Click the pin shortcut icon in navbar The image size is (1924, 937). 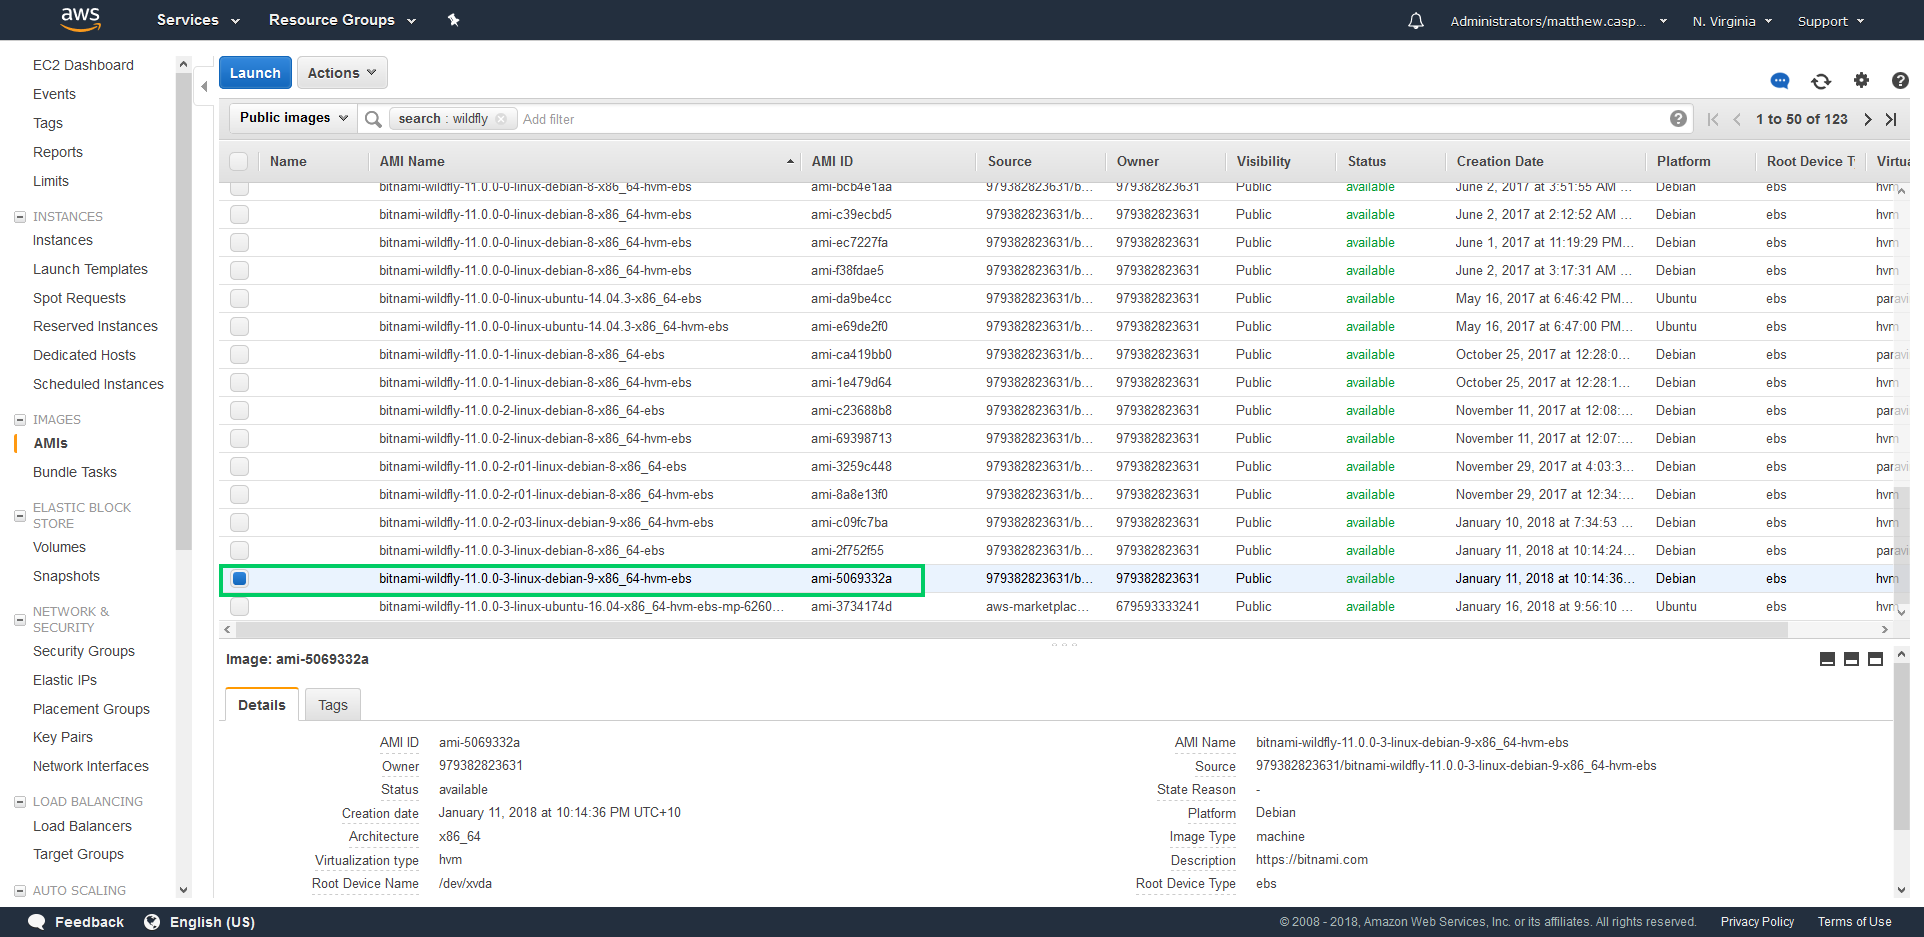453,20
